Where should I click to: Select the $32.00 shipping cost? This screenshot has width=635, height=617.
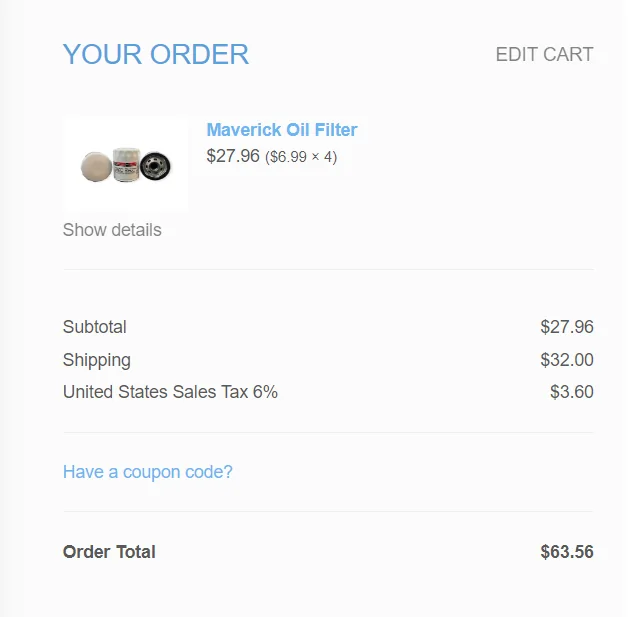coord(567,360)
